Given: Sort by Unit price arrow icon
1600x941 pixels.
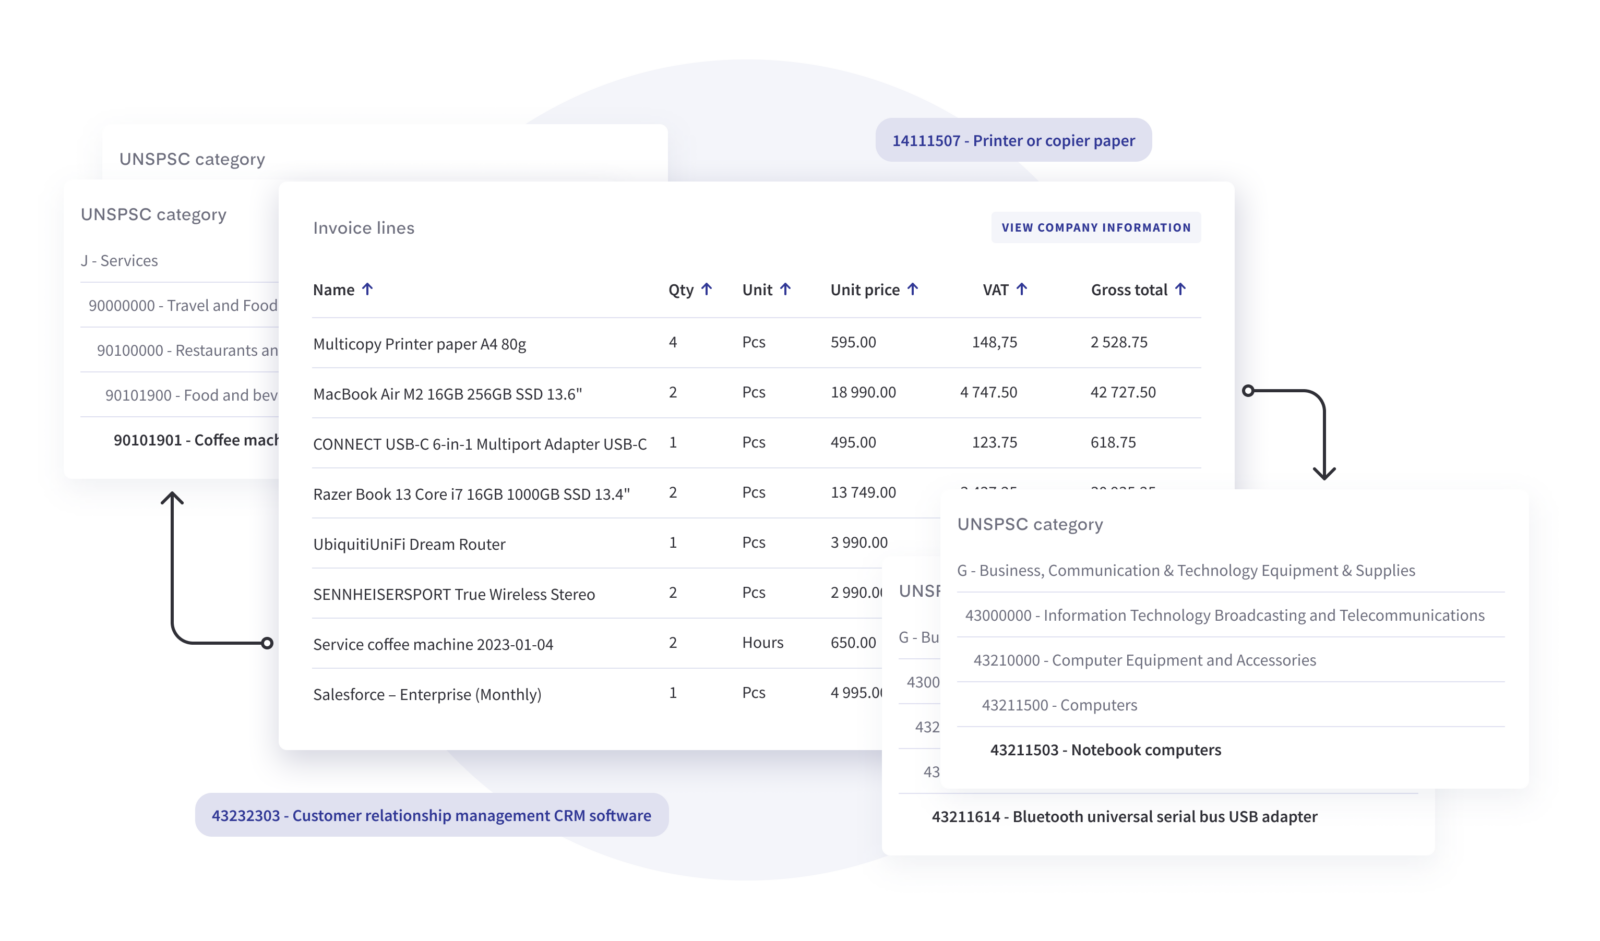Looking at the screenshot, I should tap(912, 289).
